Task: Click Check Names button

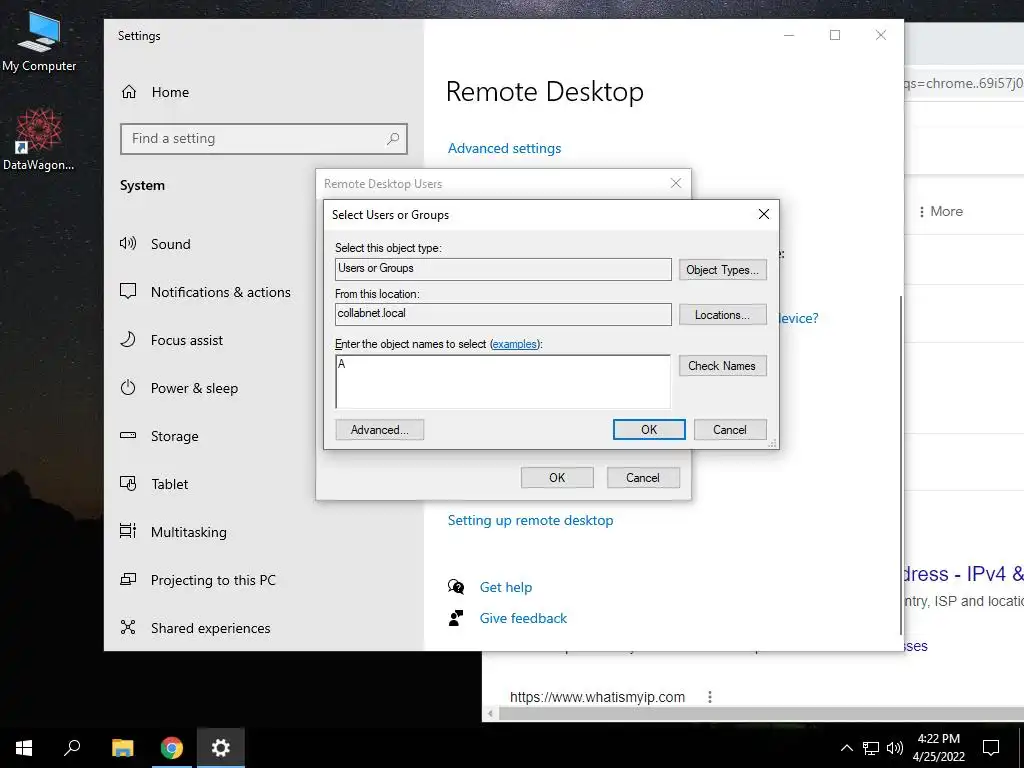Action: pos(722,366)
